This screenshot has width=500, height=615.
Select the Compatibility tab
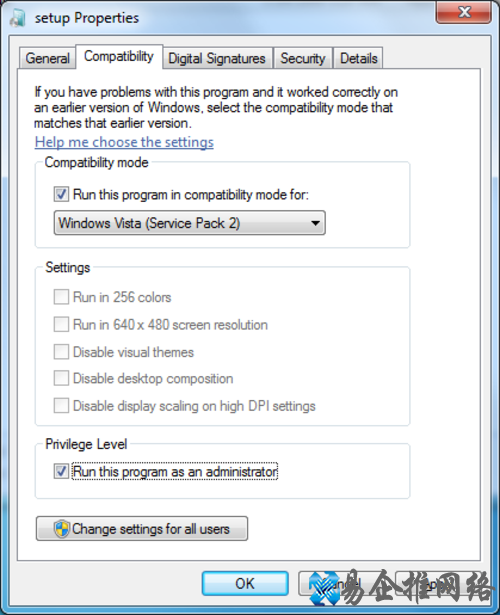click(x=119, y=56)
